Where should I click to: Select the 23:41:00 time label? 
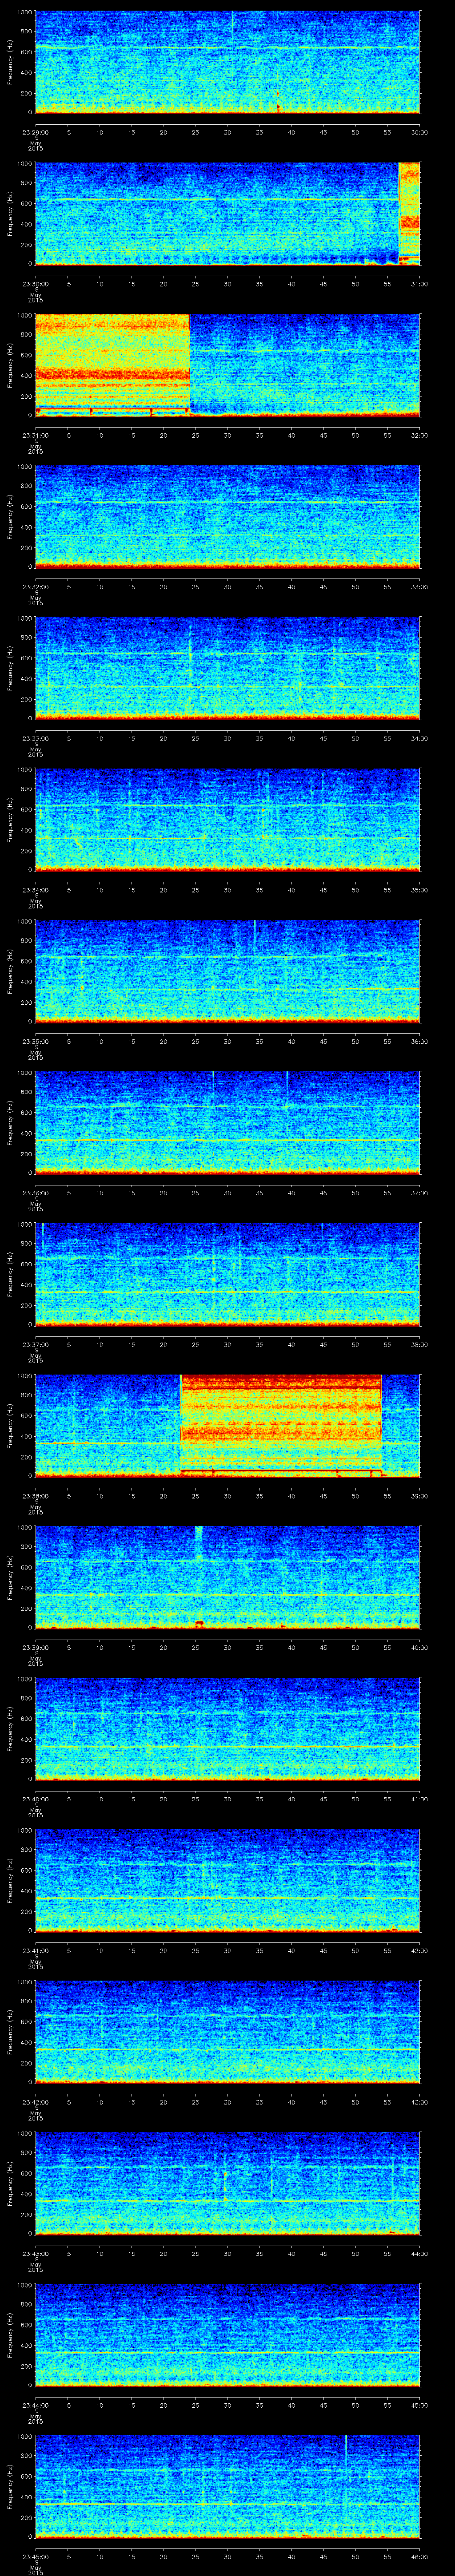click(x=35, y=1950)
